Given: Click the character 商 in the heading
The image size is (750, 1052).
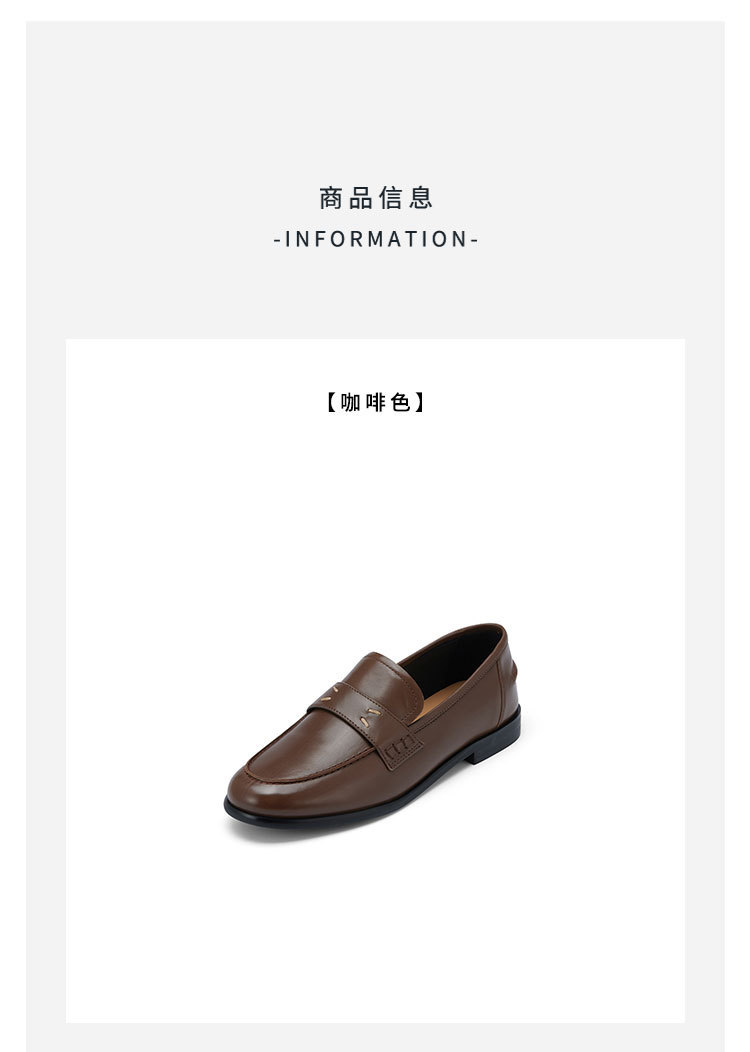Looking at the screenshot, I should click(331, 198).
